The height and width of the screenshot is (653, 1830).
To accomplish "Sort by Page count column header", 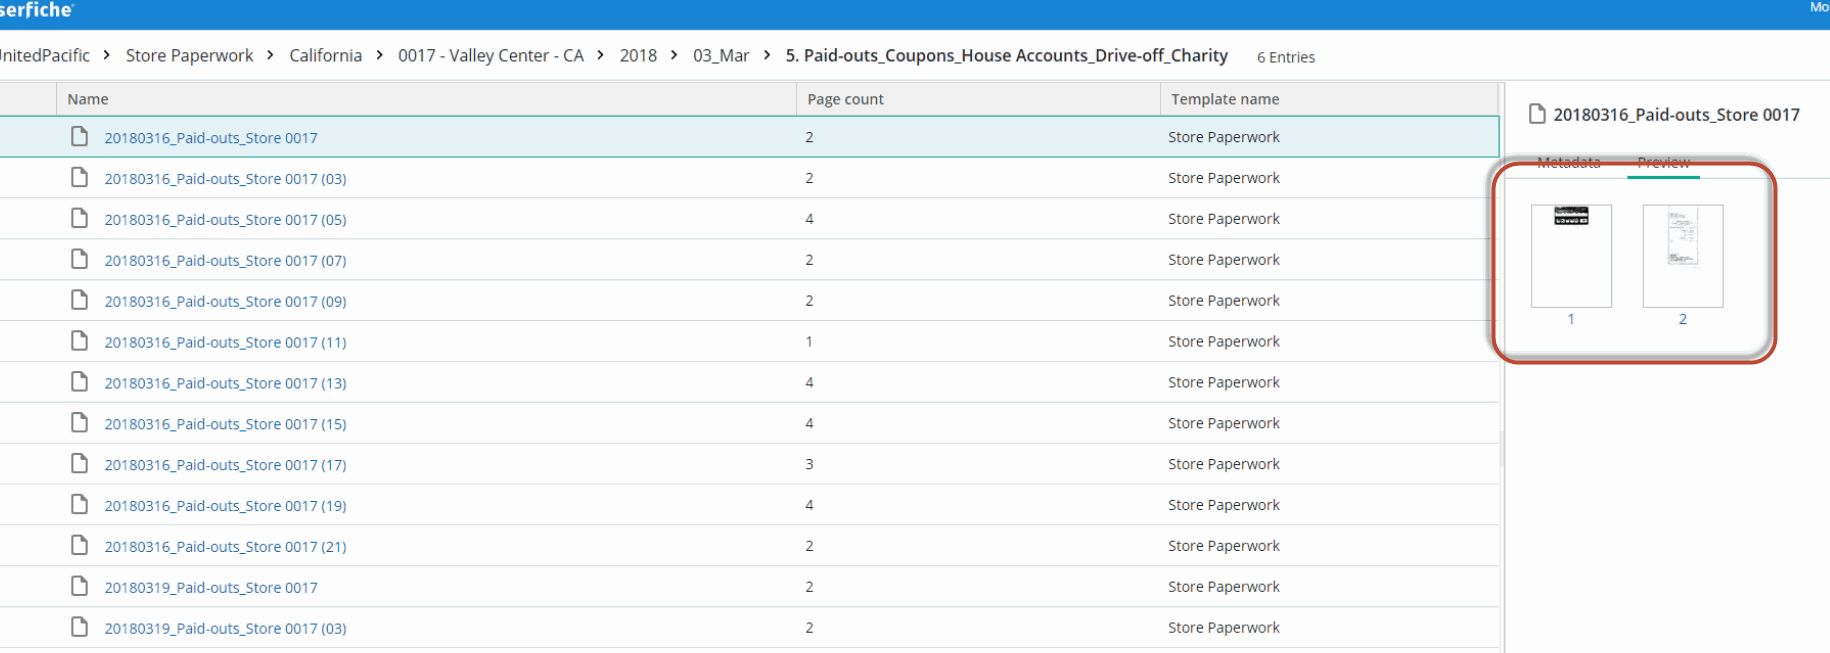I will click(845, 99).
